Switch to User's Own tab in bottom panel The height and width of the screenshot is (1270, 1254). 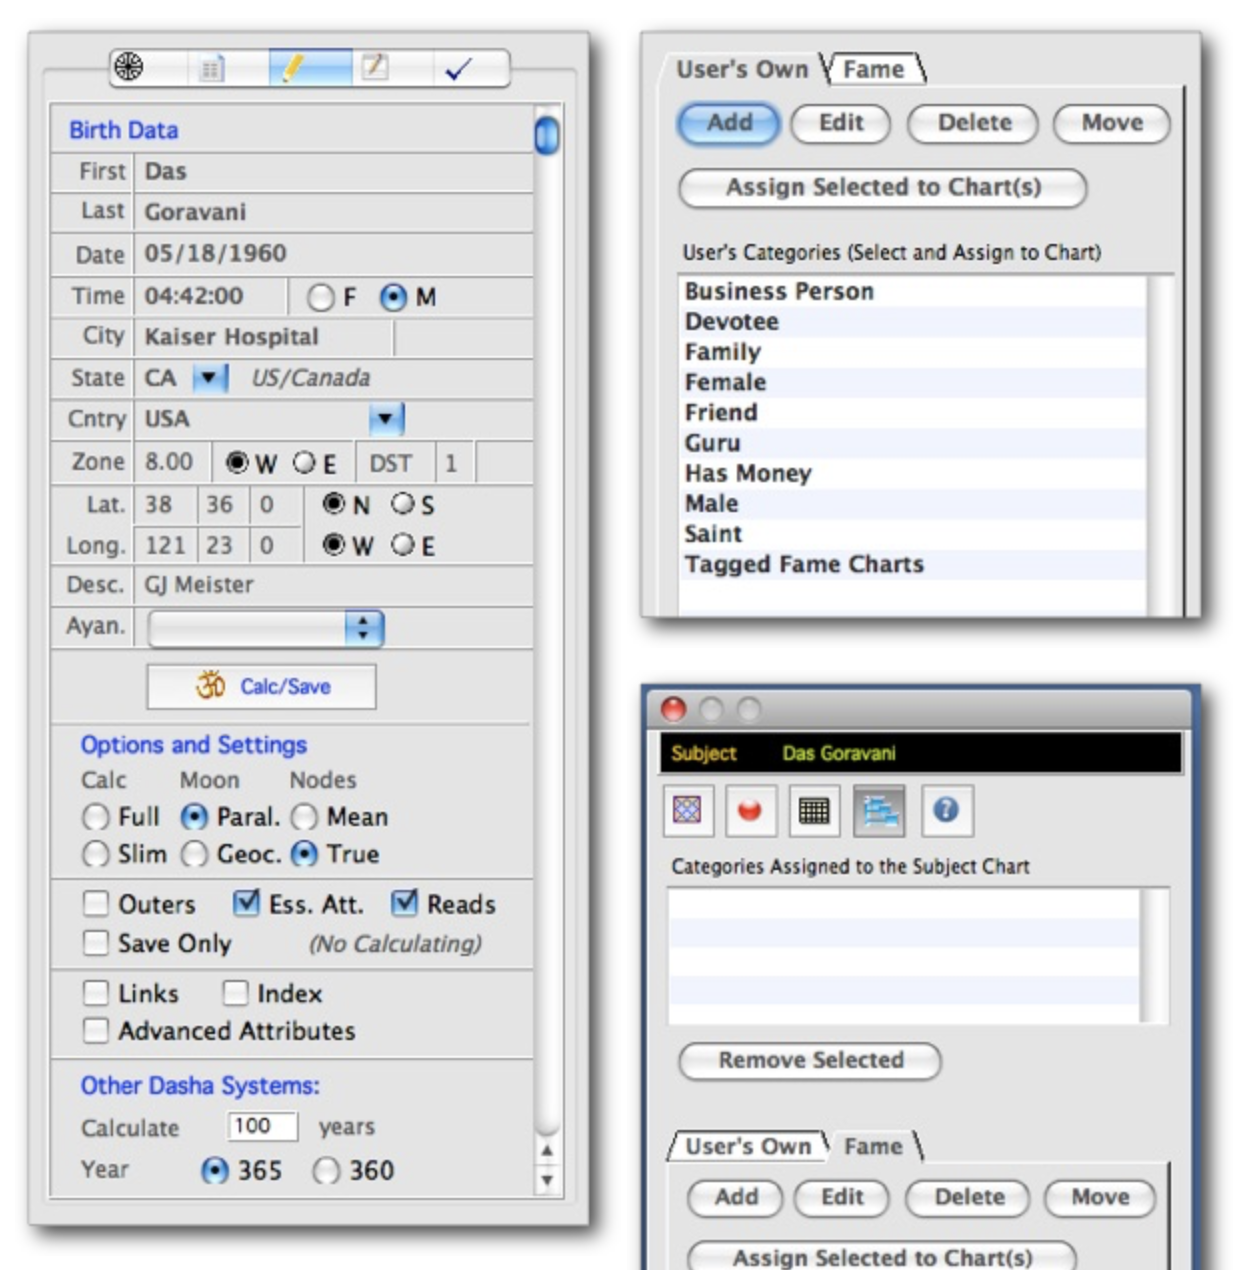(x=748, y=1146)
